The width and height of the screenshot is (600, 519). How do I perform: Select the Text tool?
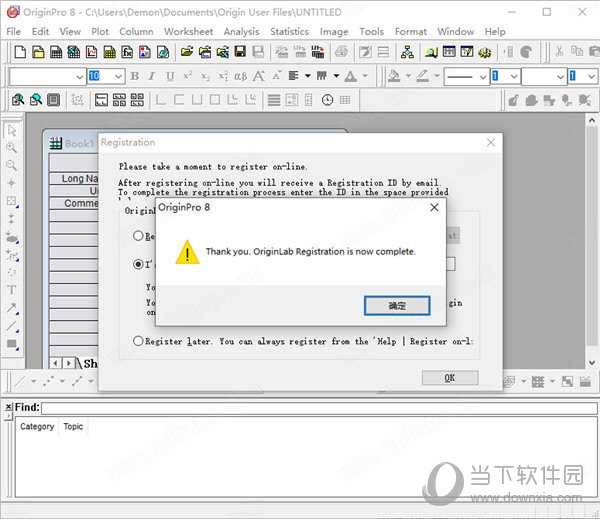tap(12, 290)
